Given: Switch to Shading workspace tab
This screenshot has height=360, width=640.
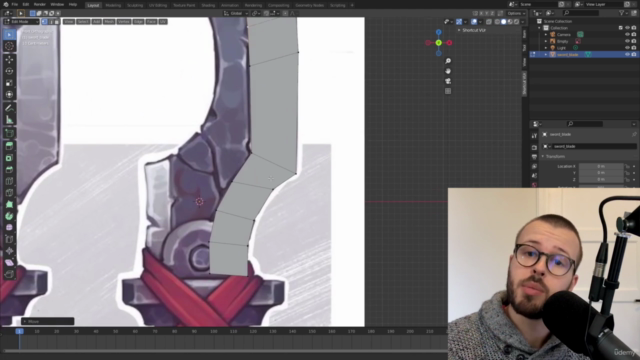Looking at the screenshot, I should (208, 5).
